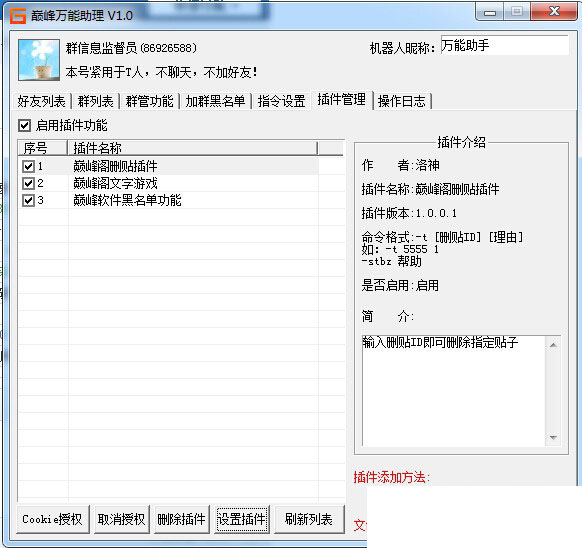Go to 指令设置 tab
The width and height of the screenshot is (582, 548).
point(281,101)
